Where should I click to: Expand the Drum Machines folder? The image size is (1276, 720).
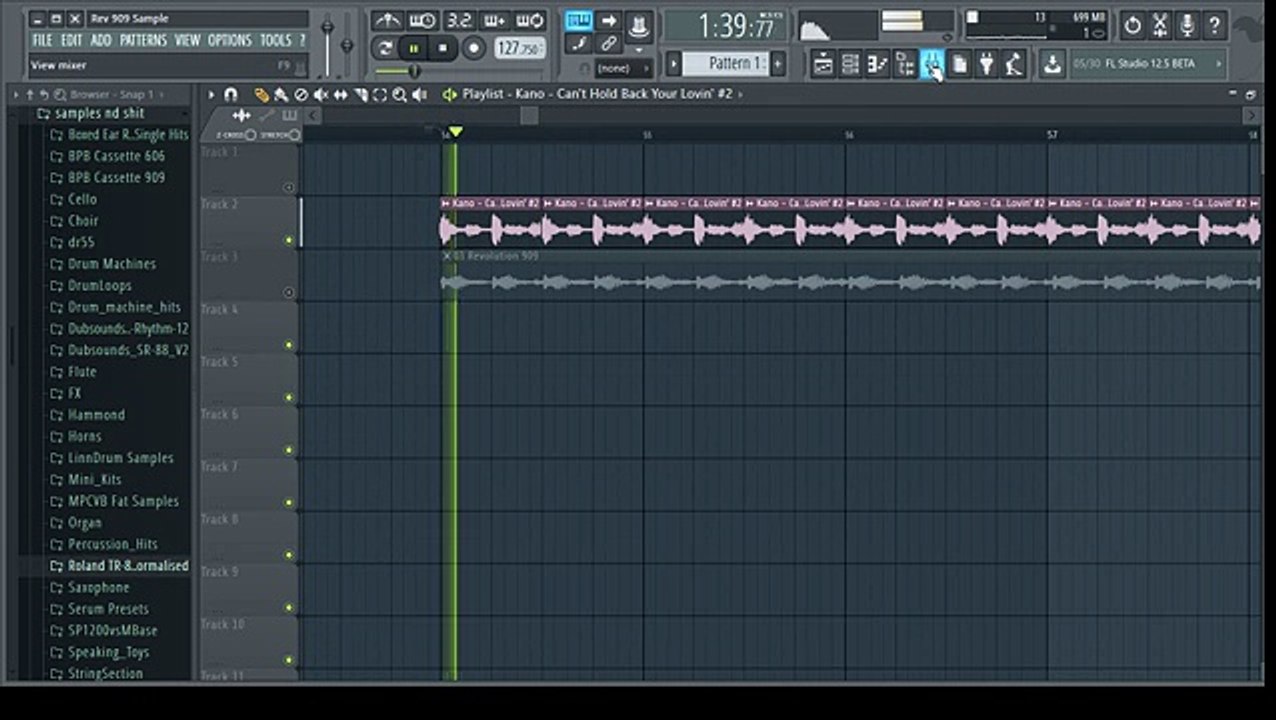pos(111,264)
